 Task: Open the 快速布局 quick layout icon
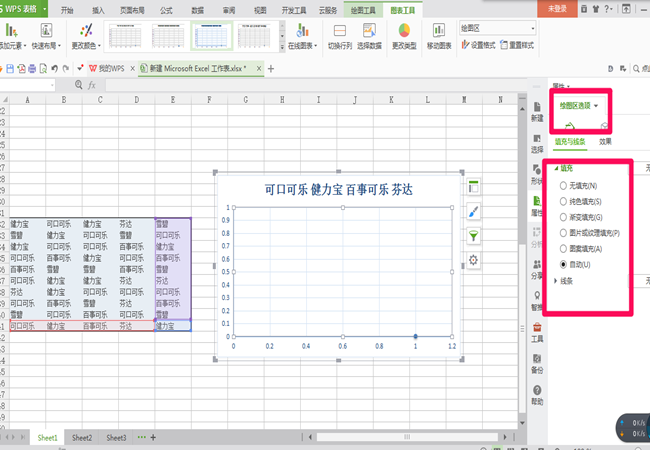46,31
